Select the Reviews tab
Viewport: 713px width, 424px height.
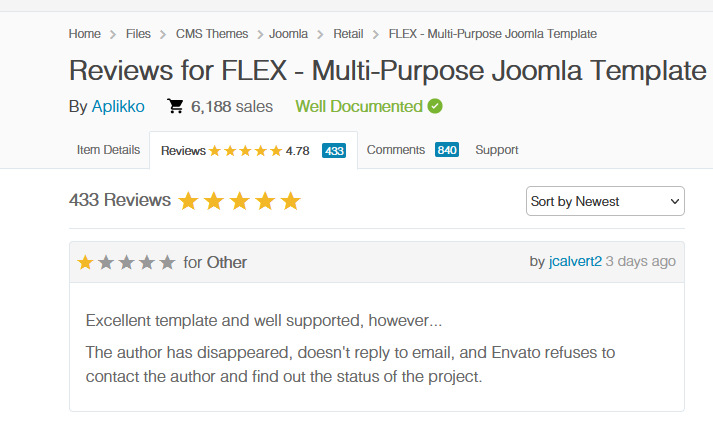[x=183, y=151]
